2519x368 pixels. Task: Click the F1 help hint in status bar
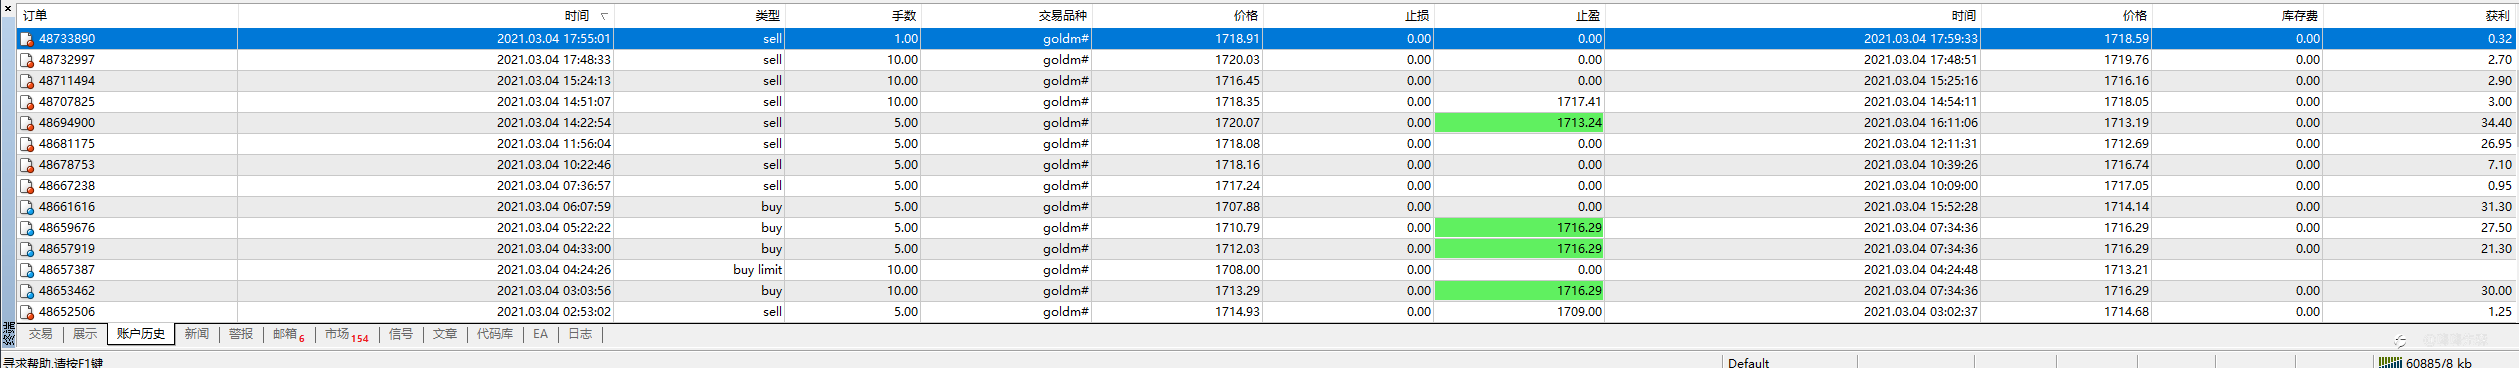pos(53,363)
